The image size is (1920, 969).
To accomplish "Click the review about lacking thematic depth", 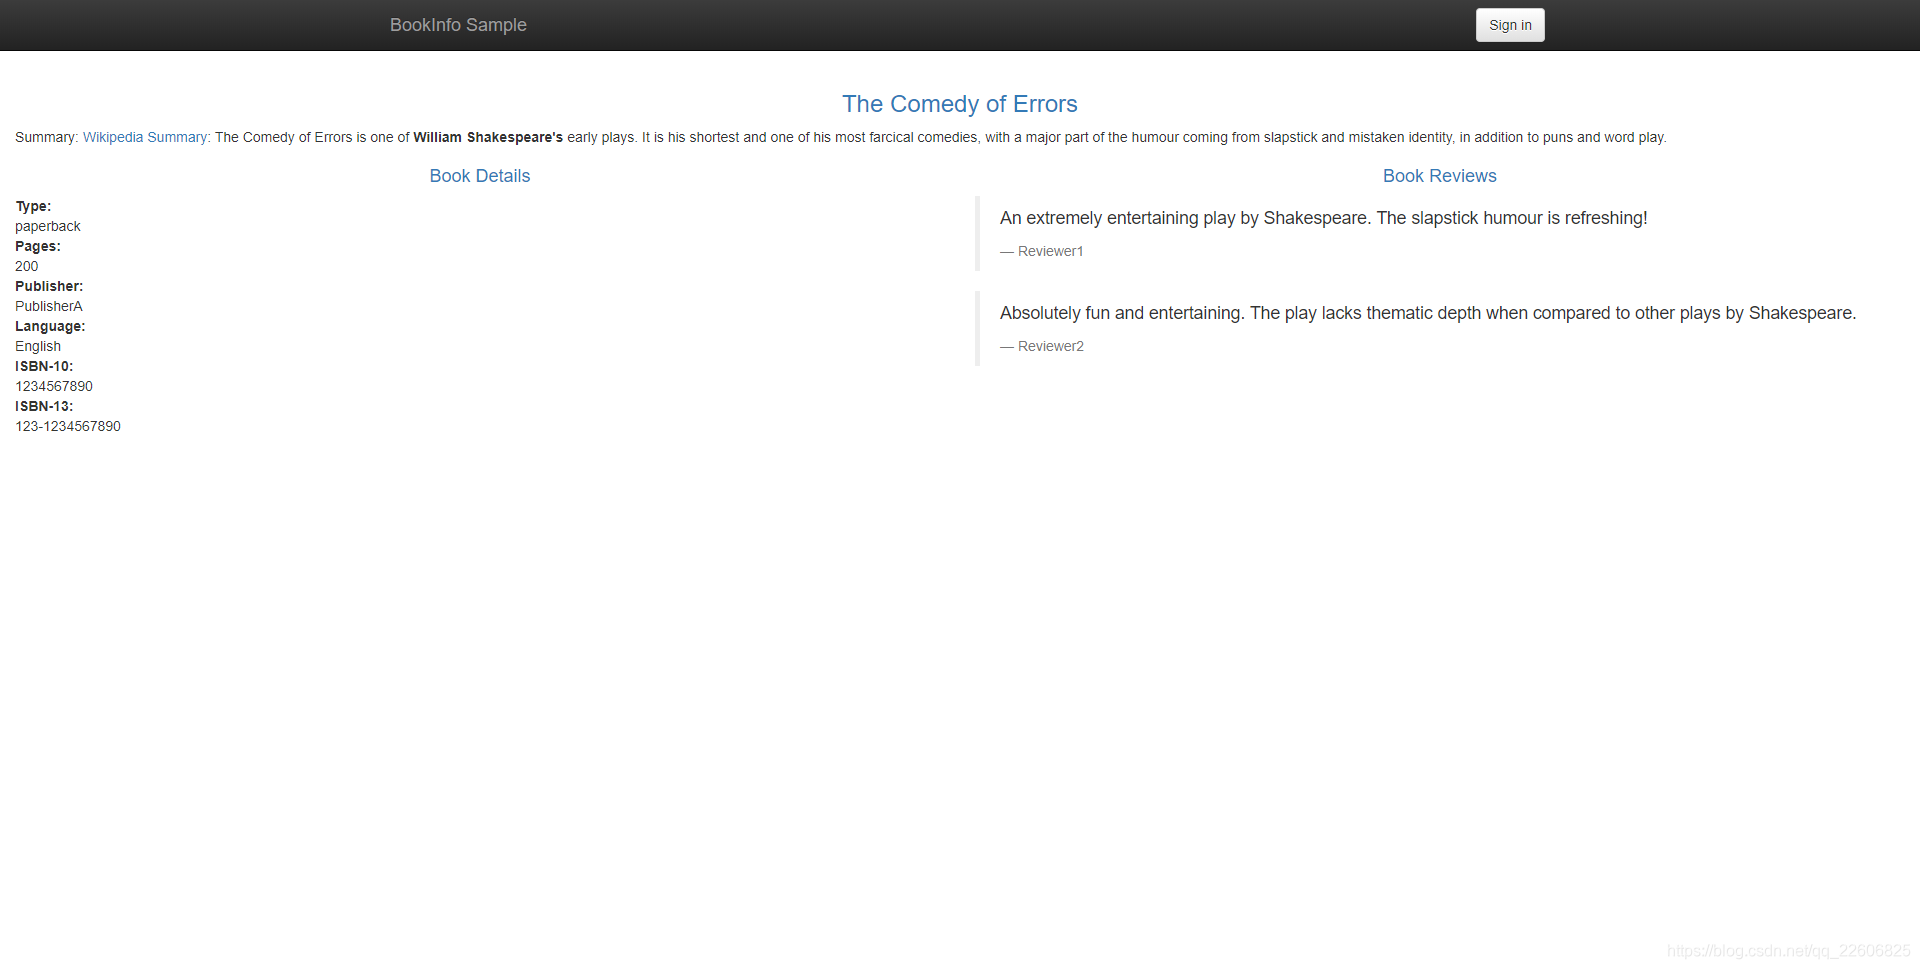I will coord(1428,313).
